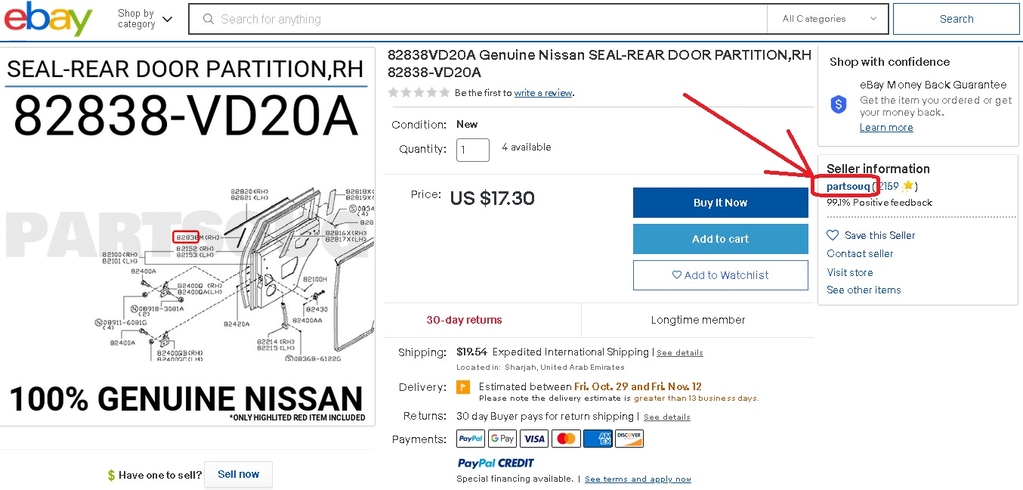Expand the Shop by category menu
1023x490 pixels.
[144, 19]
